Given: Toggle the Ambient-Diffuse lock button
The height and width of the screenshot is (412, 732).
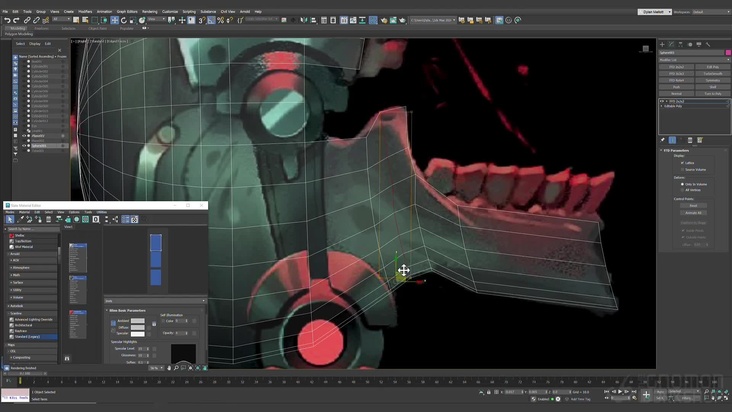Looking at the screenshot, I should tap(113, 323).
